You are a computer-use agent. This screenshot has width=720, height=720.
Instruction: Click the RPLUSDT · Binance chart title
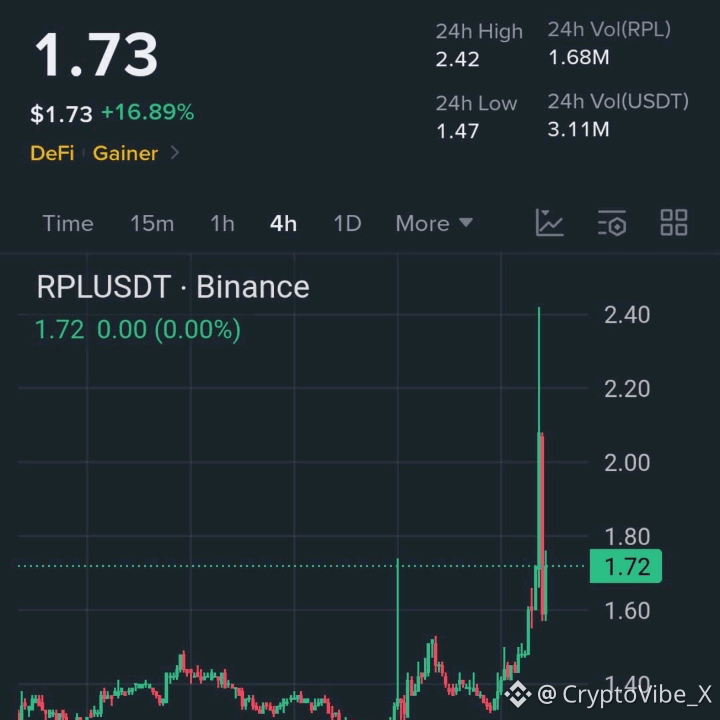pos(173,287)
